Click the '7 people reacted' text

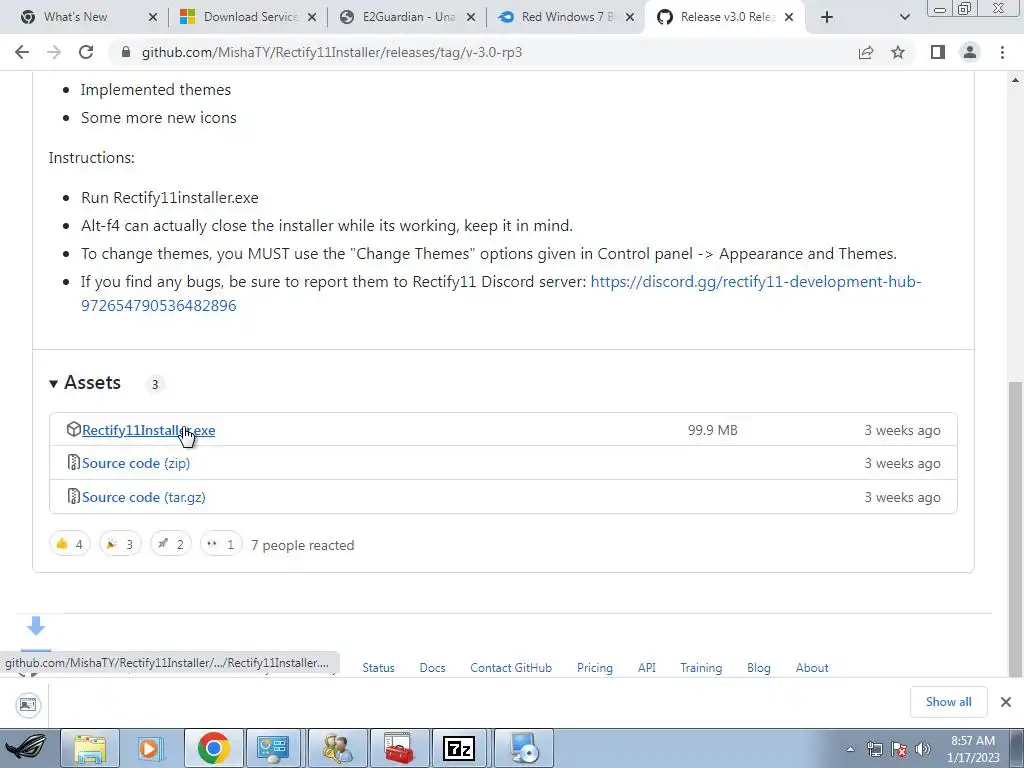coord(302,545)
